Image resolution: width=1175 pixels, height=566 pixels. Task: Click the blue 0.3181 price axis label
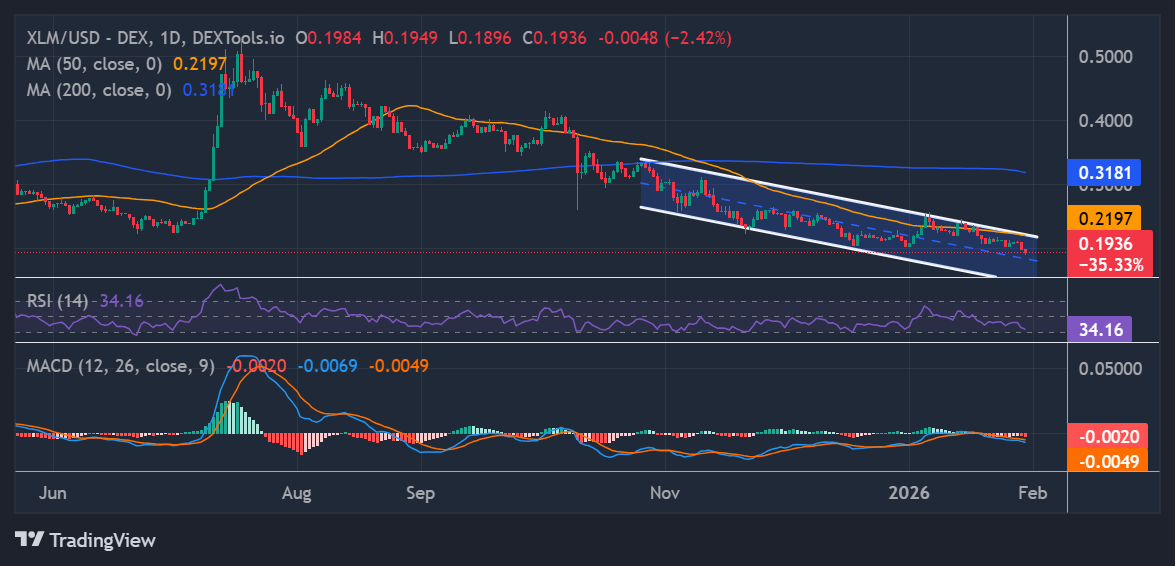(x=1105, y=172)
